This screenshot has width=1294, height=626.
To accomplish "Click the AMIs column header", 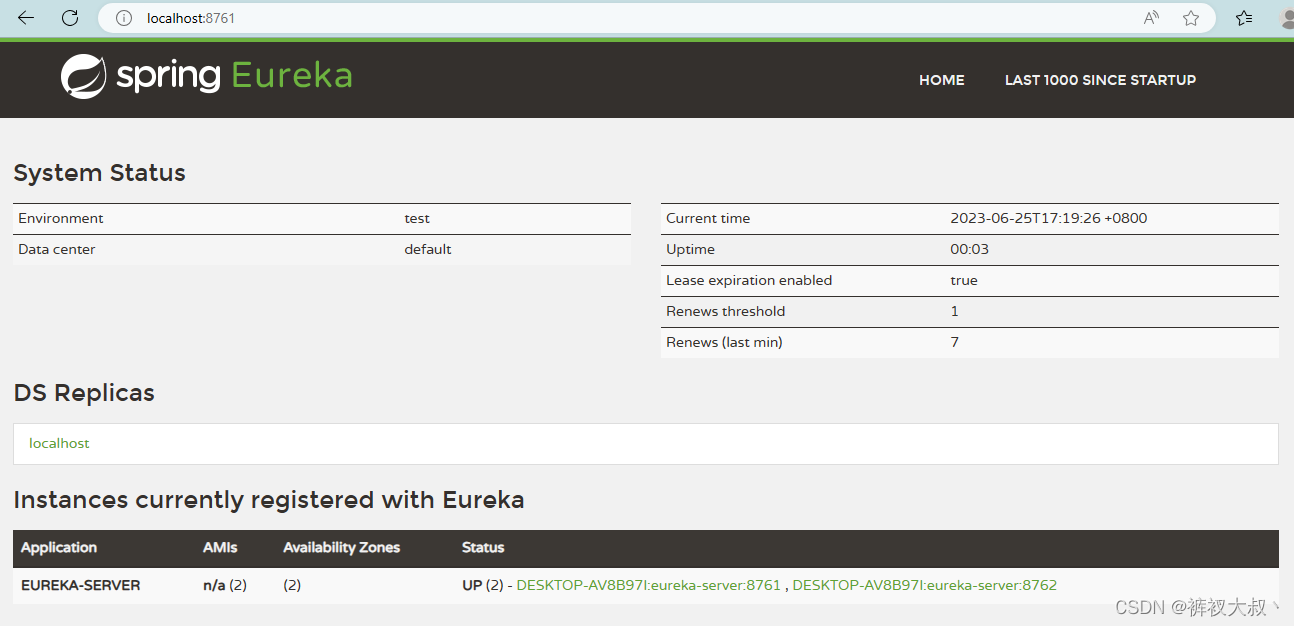I will click(220, 547).
